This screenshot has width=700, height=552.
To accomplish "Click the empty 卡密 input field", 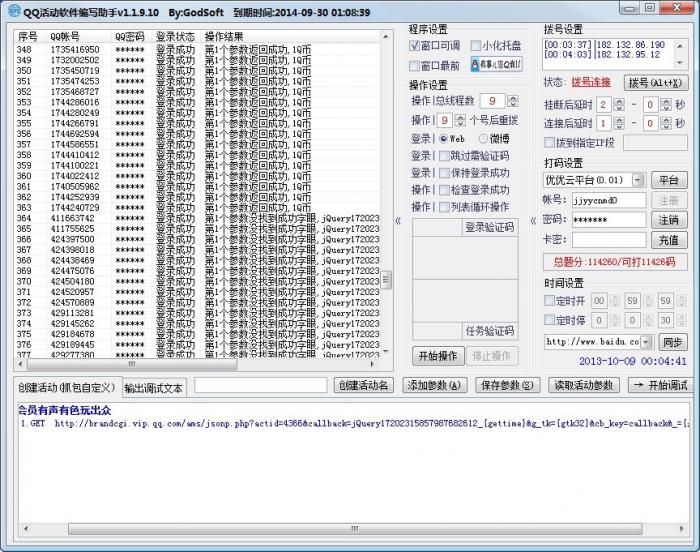I will 609,240.
